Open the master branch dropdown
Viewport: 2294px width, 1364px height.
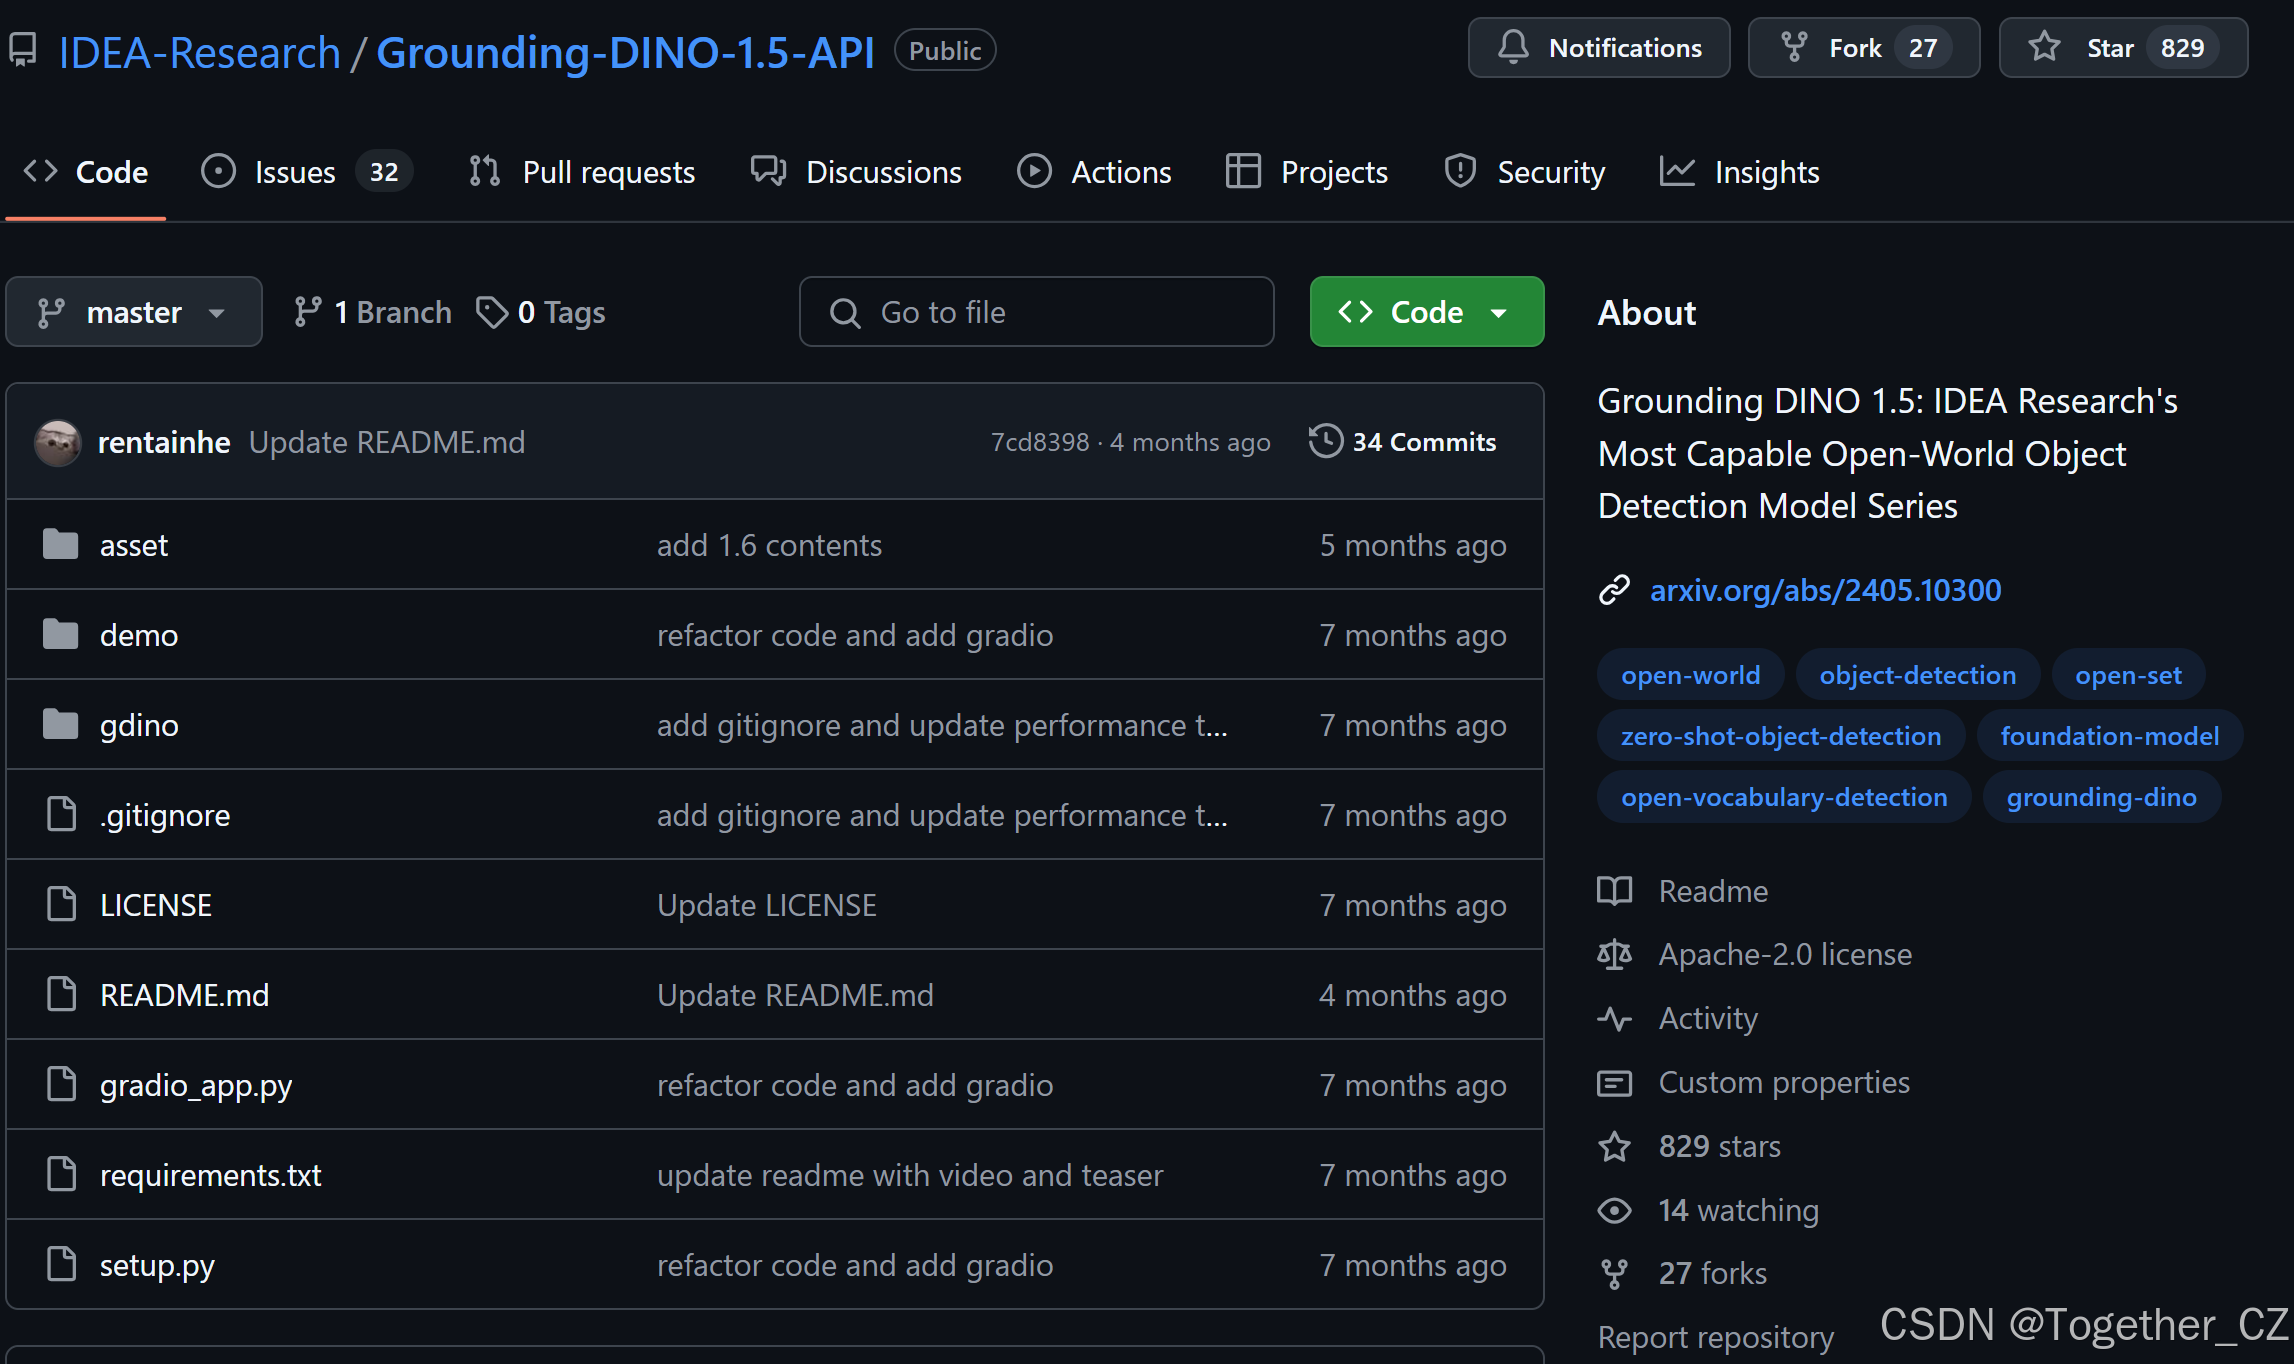pos(134,312)
